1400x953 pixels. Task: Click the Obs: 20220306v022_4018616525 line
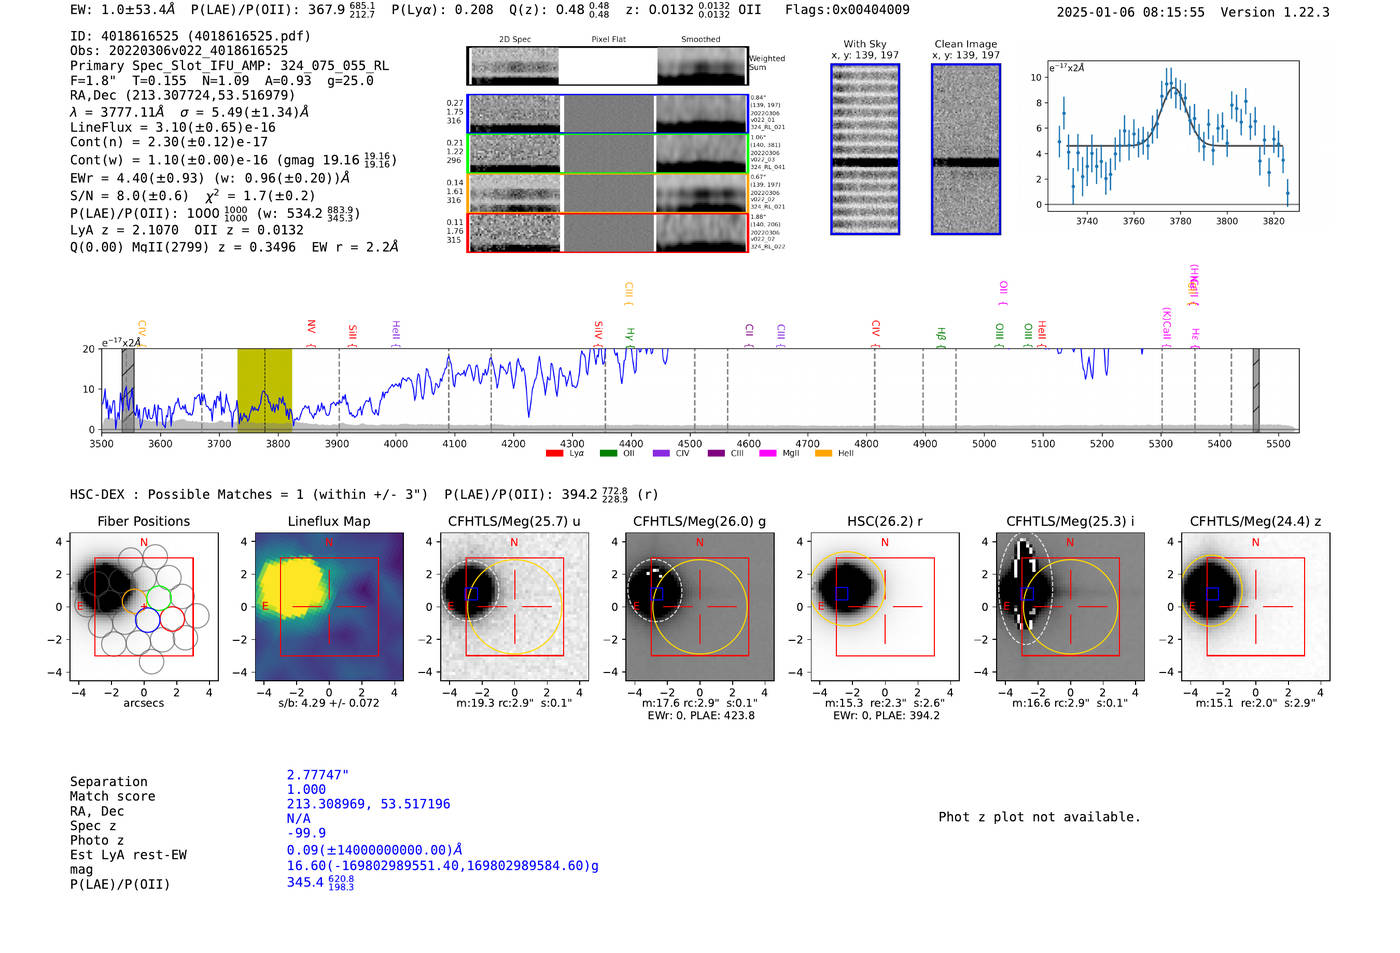(x=179, y=50)
